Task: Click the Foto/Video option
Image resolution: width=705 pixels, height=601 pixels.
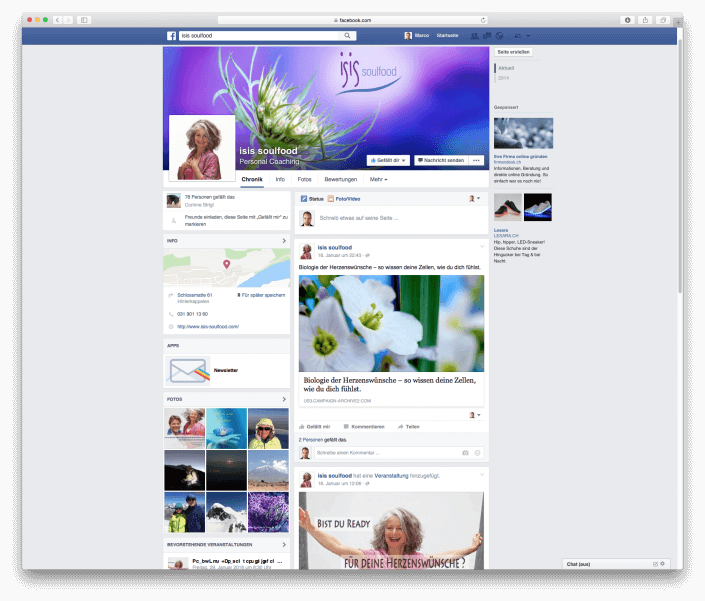Action: click(x=344, y=199)
